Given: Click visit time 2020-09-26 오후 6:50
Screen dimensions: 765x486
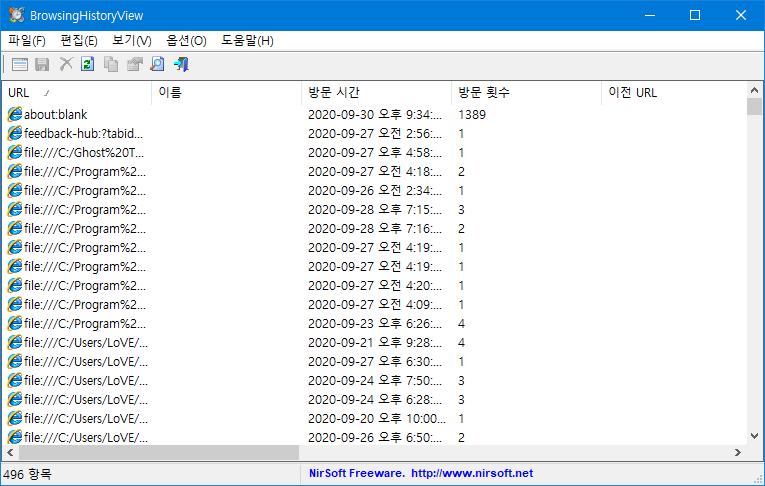Looking at the screenshot, I should point(375,438).
